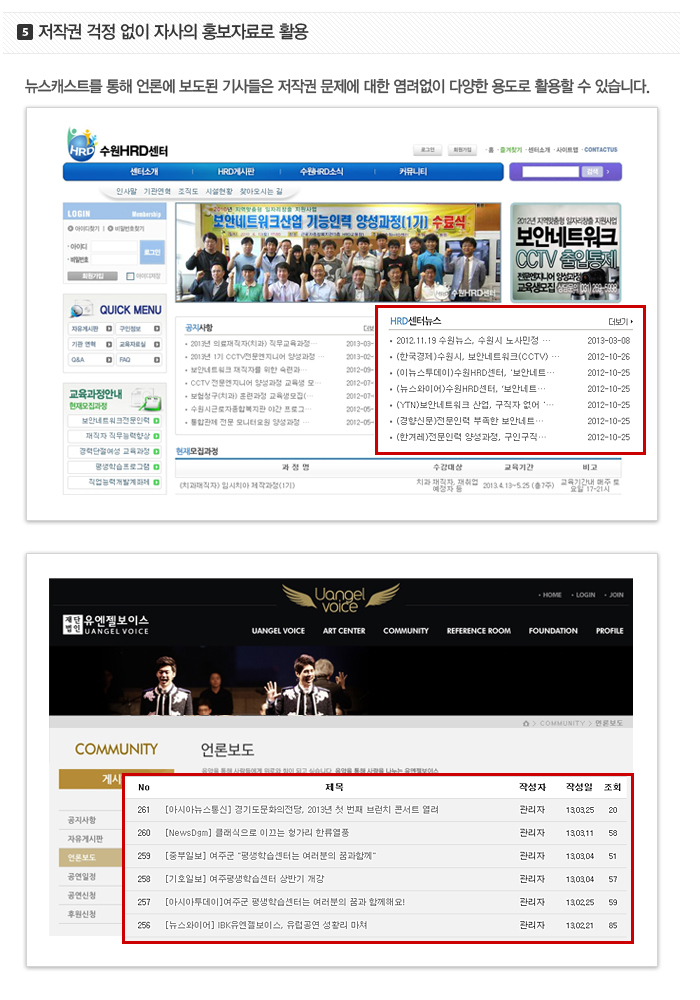Screen dimensions: 700x1000
Task: Click green icon beside 경력단절여성 교육과정
Action: pyautogui.click(x=156, y=452)
